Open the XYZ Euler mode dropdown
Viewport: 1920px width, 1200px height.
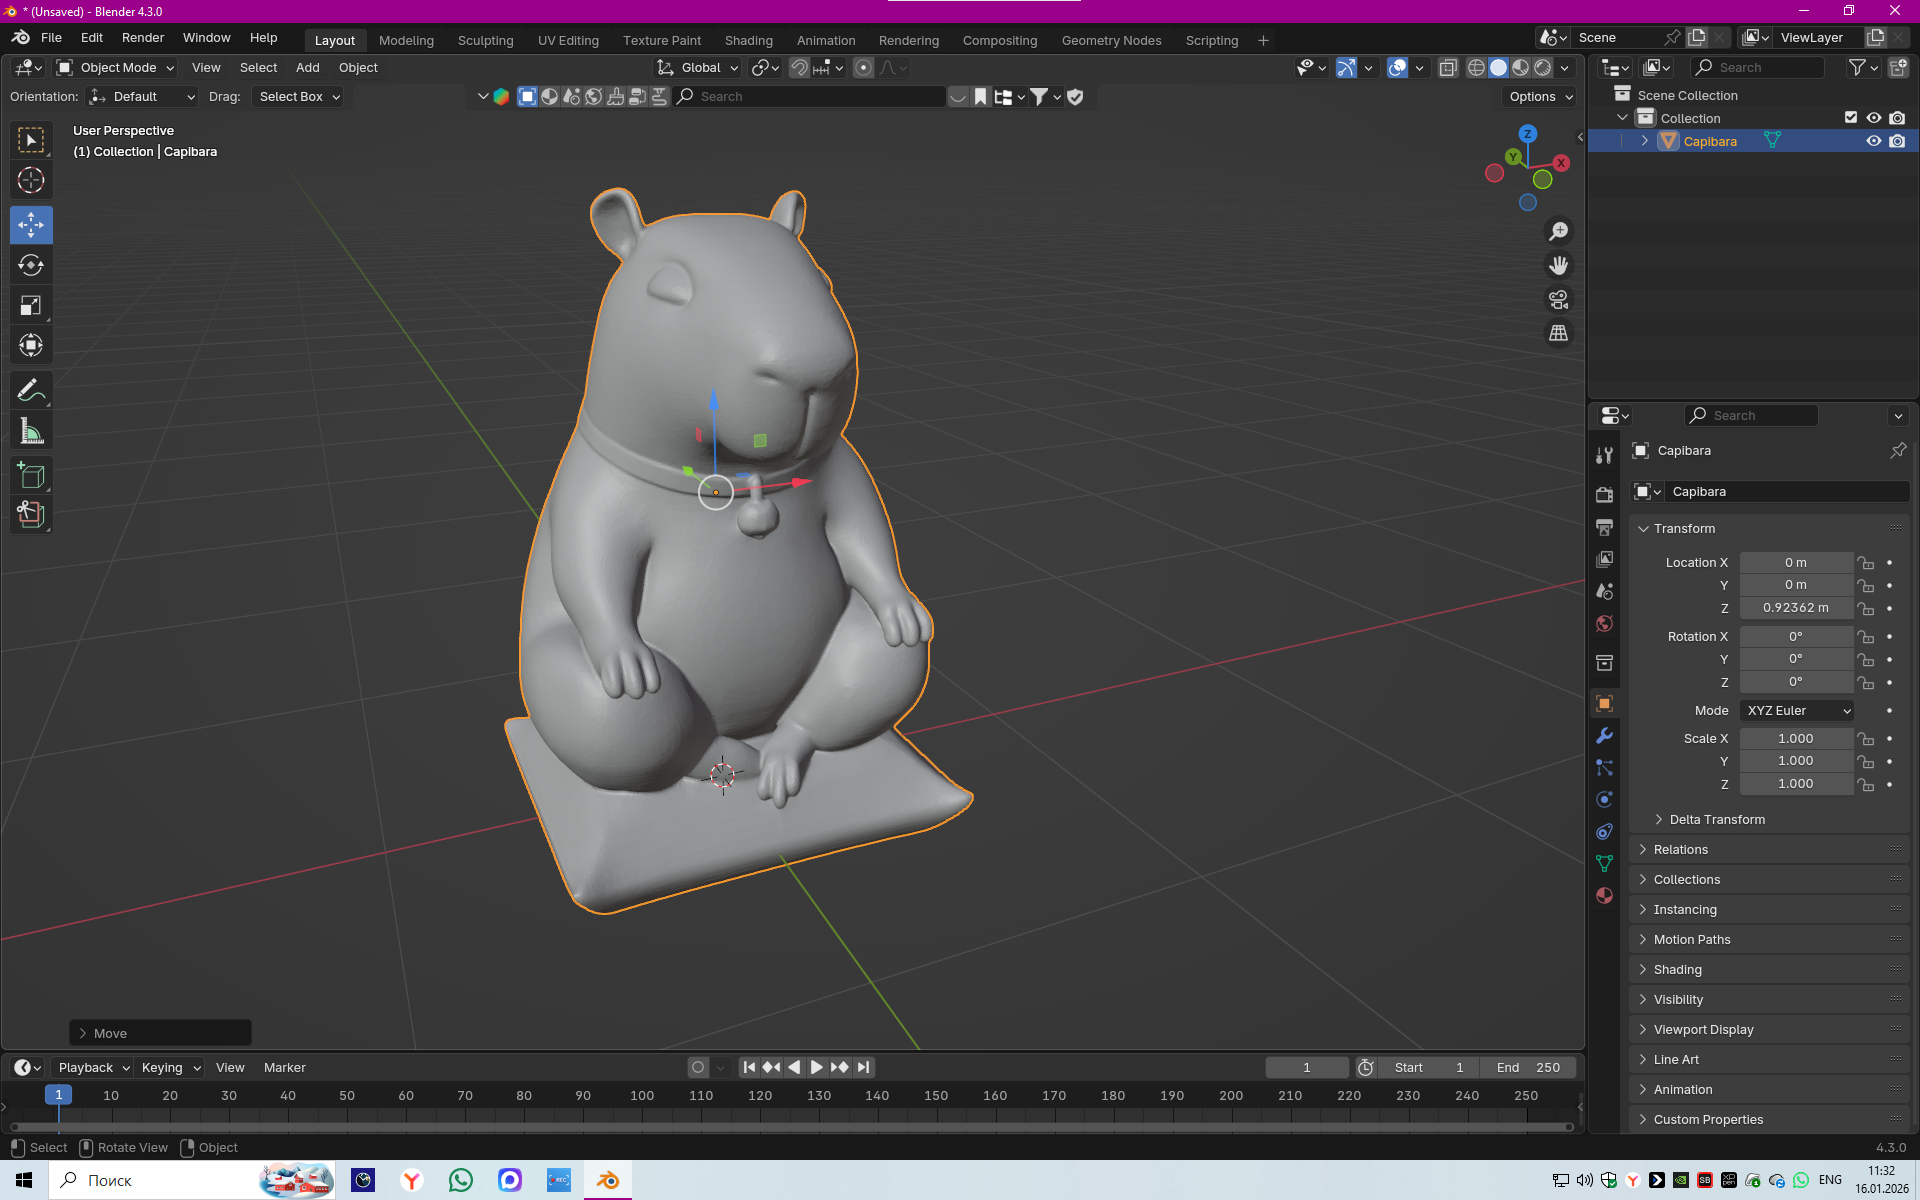(x=1797, y=711)
